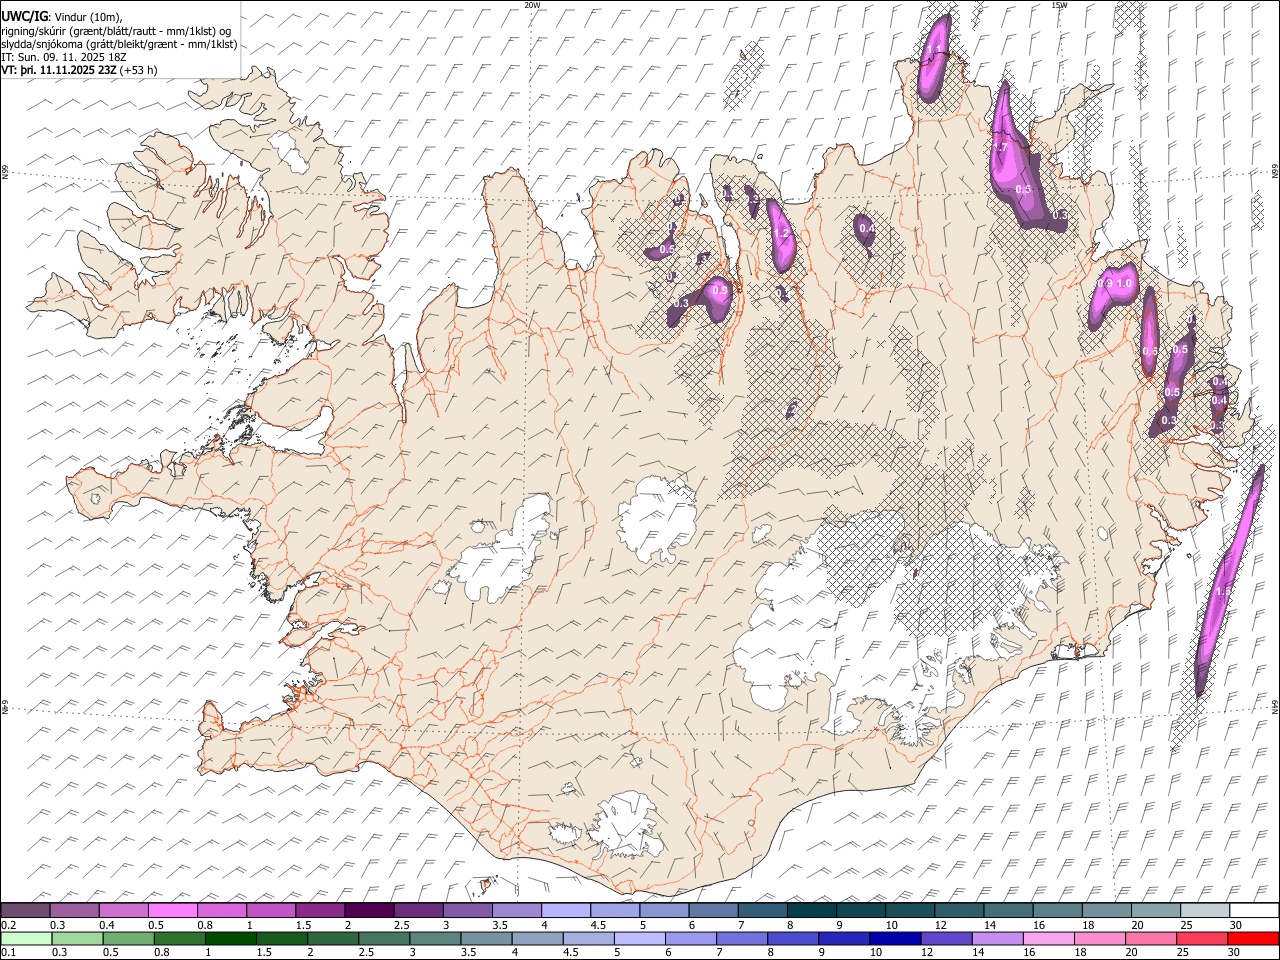Click the 8–9 dark teal snow swatch
The width and height of the screenshot is (1280, 960).
(811, 911)
